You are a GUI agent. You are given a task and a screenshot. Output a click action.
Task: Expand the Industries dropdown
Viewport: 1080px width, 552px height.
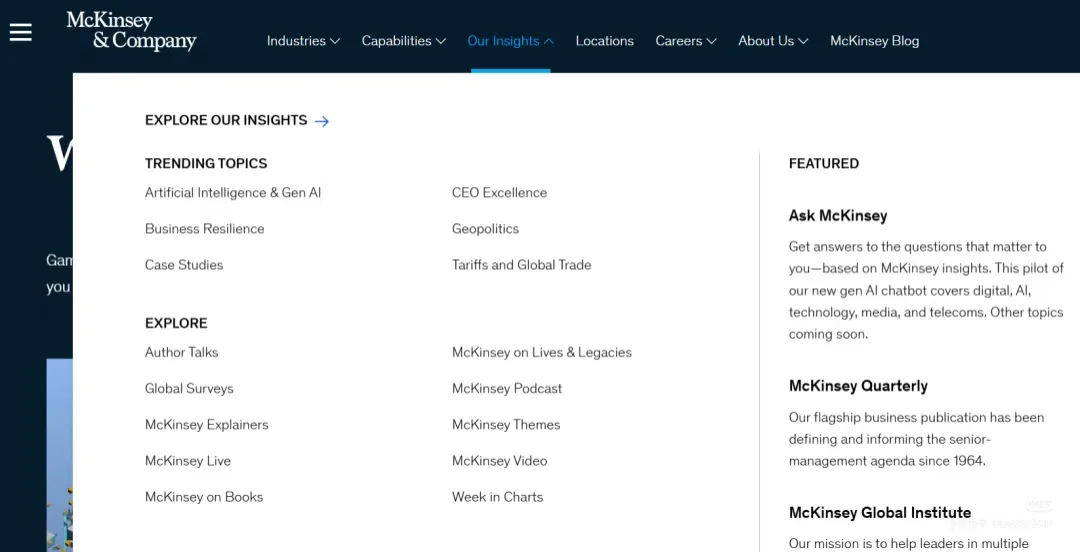(303, 41)
